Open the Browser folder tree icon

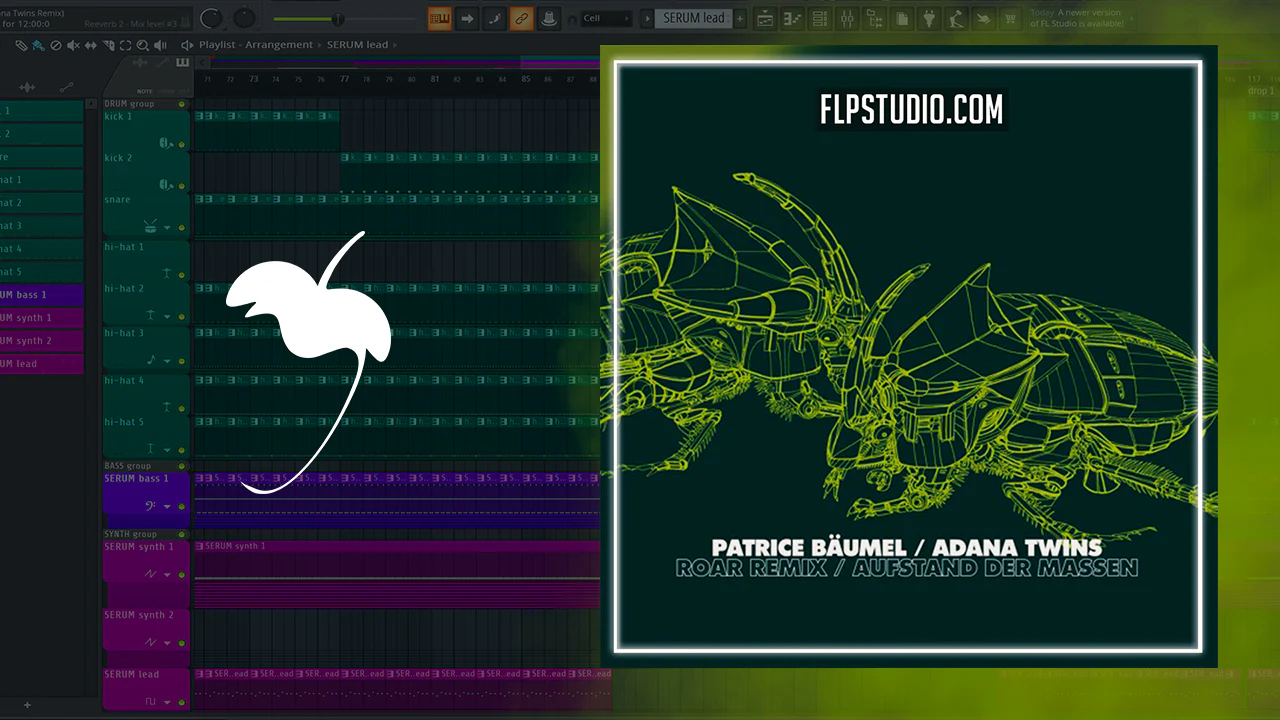click(874, 18)
